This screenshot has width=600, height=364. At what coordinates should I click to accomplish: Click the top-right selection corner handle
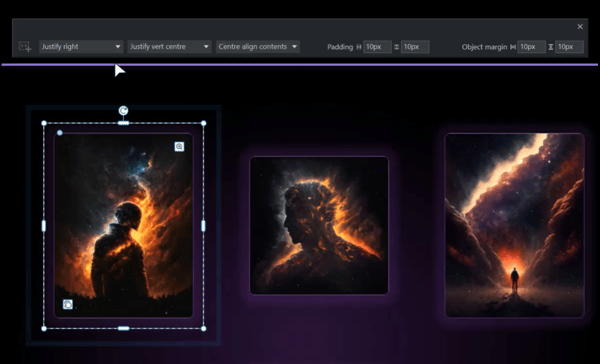pos(204,123)
